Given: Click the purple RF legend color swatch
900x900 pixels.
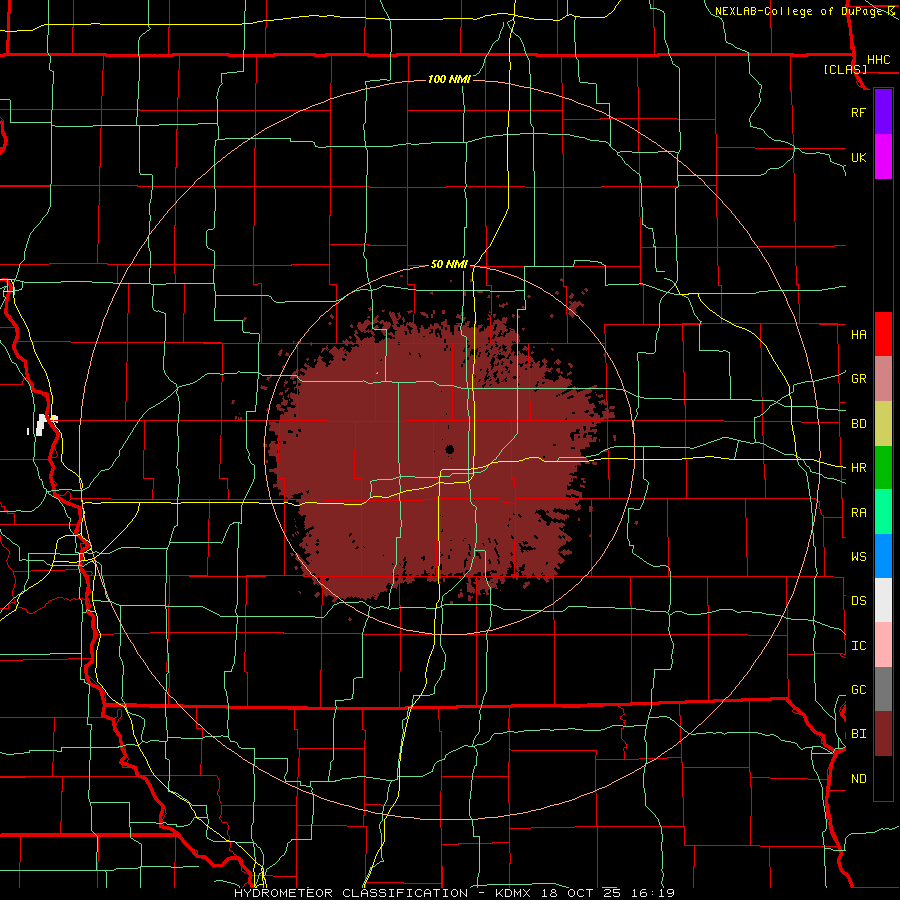Looking at the screenshot, I should (883, 111).
